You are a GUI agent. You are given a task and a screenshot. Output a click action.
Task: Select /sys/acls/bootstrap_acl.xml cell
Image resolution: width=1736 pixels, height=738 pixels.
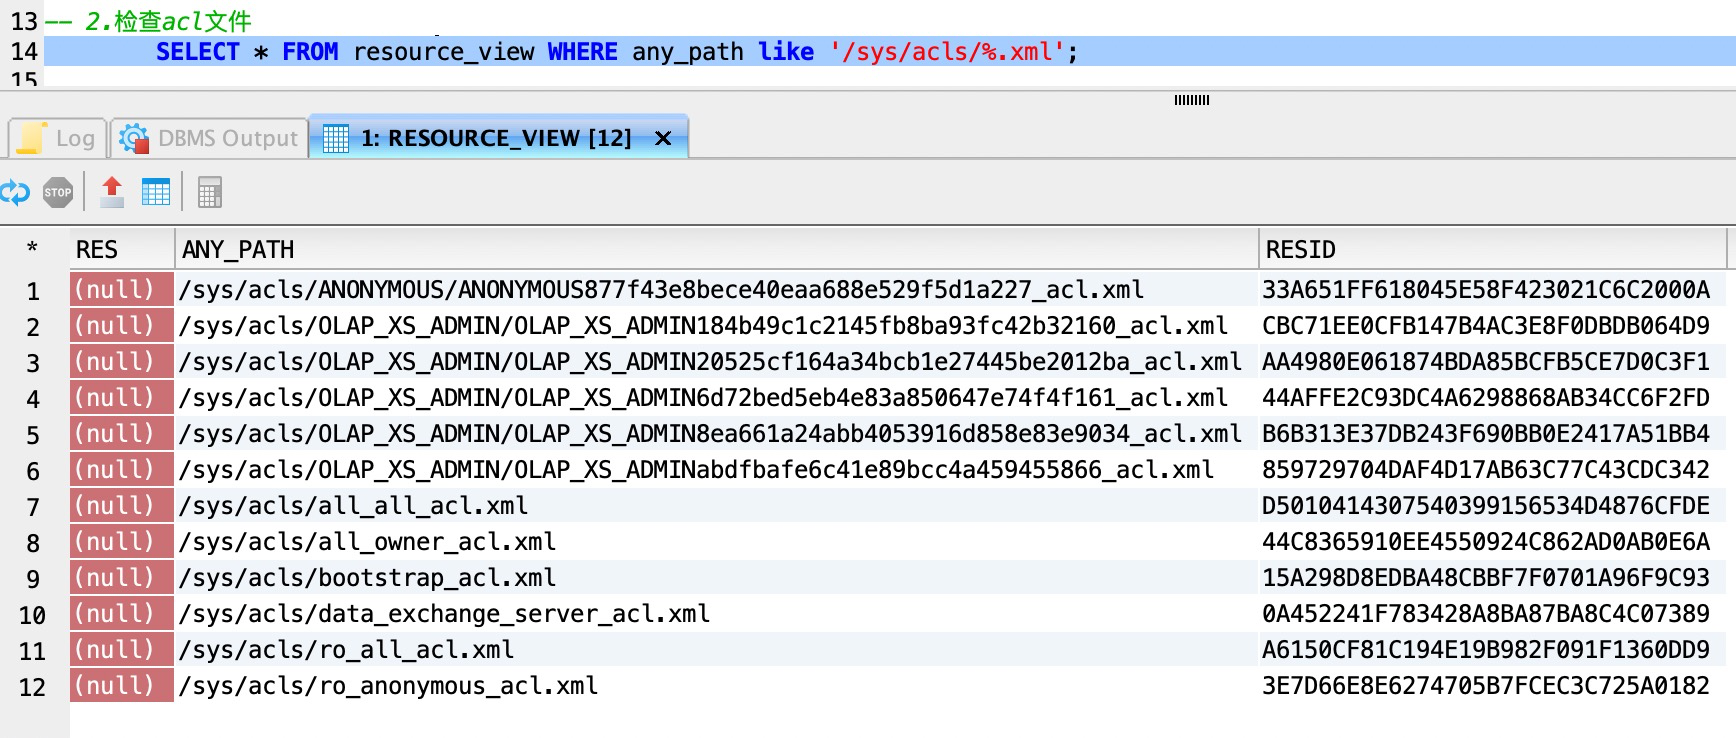point(716,578)
